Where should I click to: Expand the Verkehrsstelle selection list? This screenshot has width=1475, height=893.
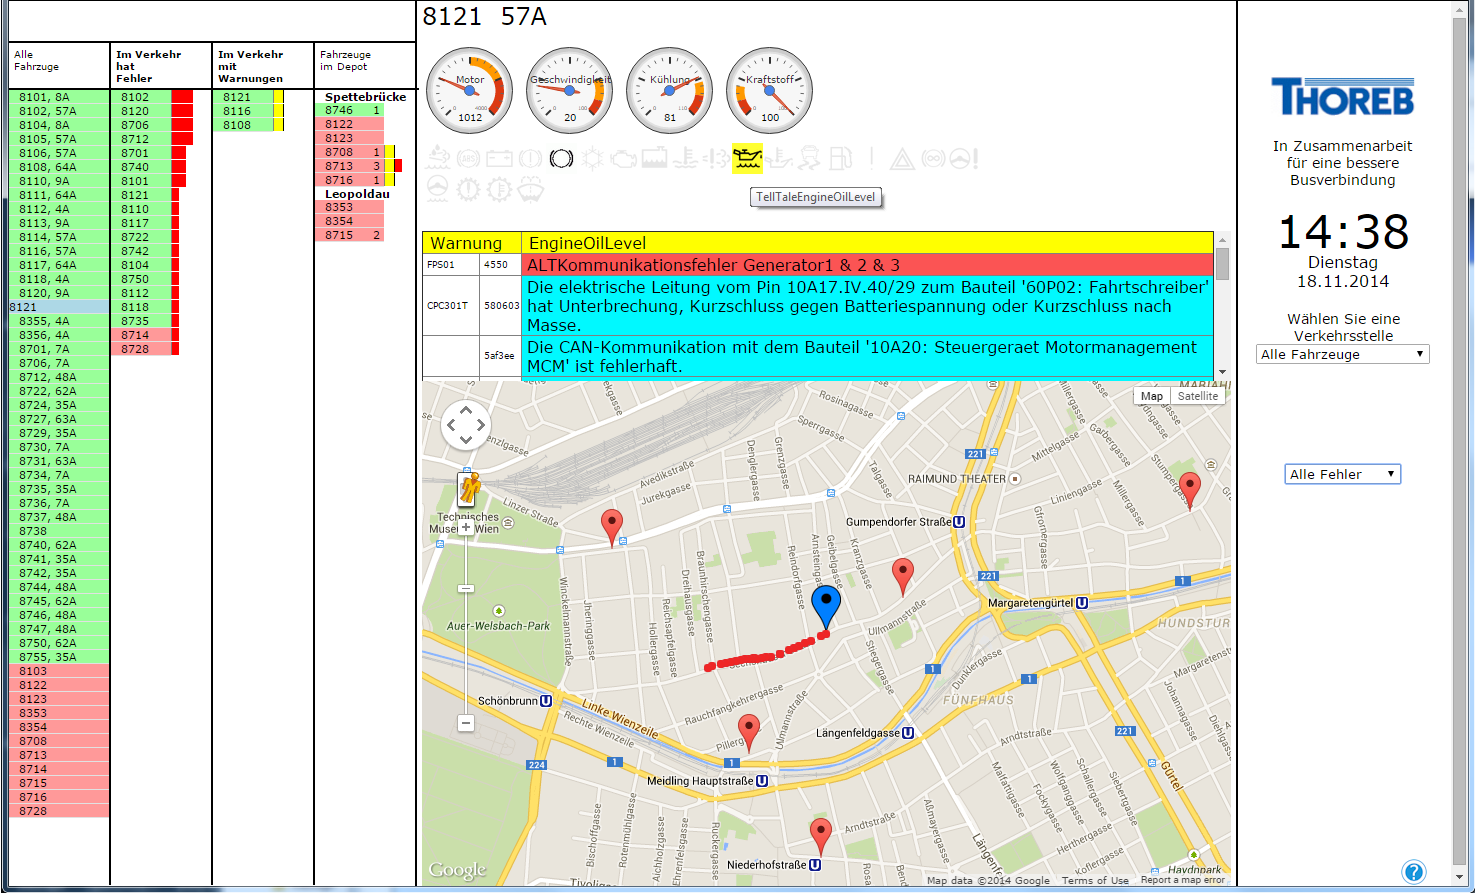coord(1342,353)
